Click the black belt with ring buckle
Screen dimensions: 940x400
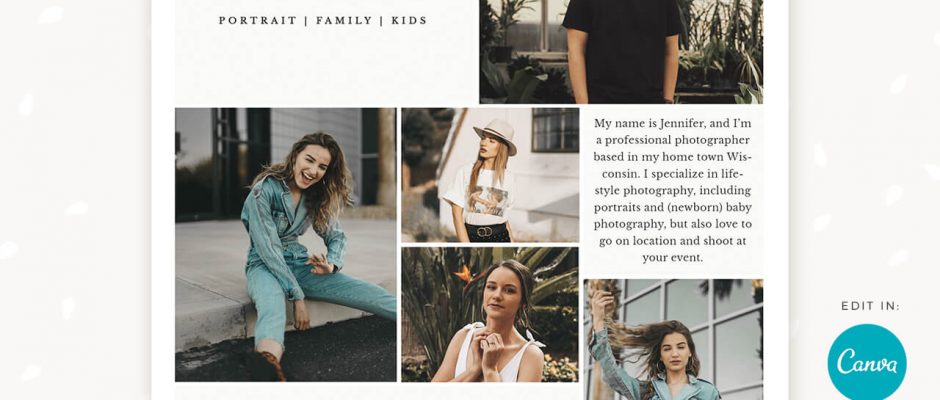tap(487, 231)
